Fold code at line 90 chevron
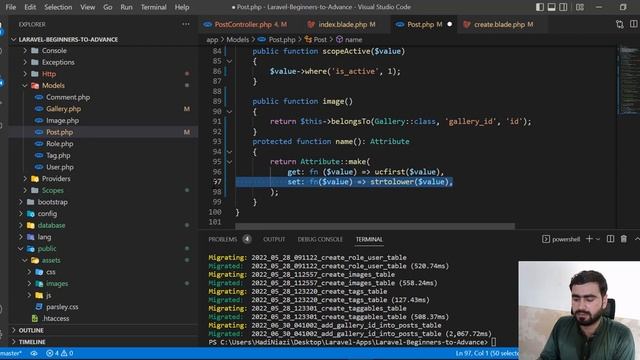This screenshot has width=640, height=360. pyautogui.click(x=229, y=111)
